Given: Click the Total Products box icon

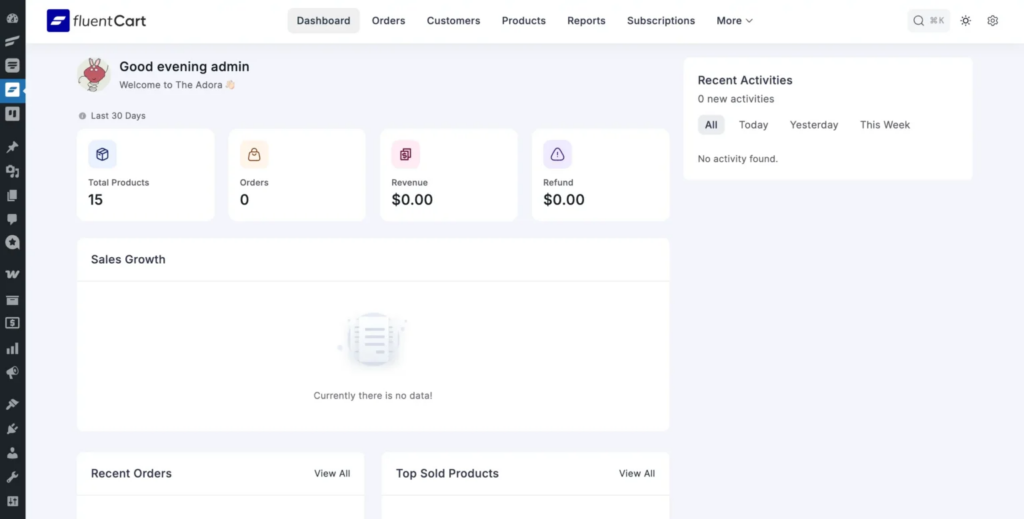Looking at the screenshot, I should point(102,154).
